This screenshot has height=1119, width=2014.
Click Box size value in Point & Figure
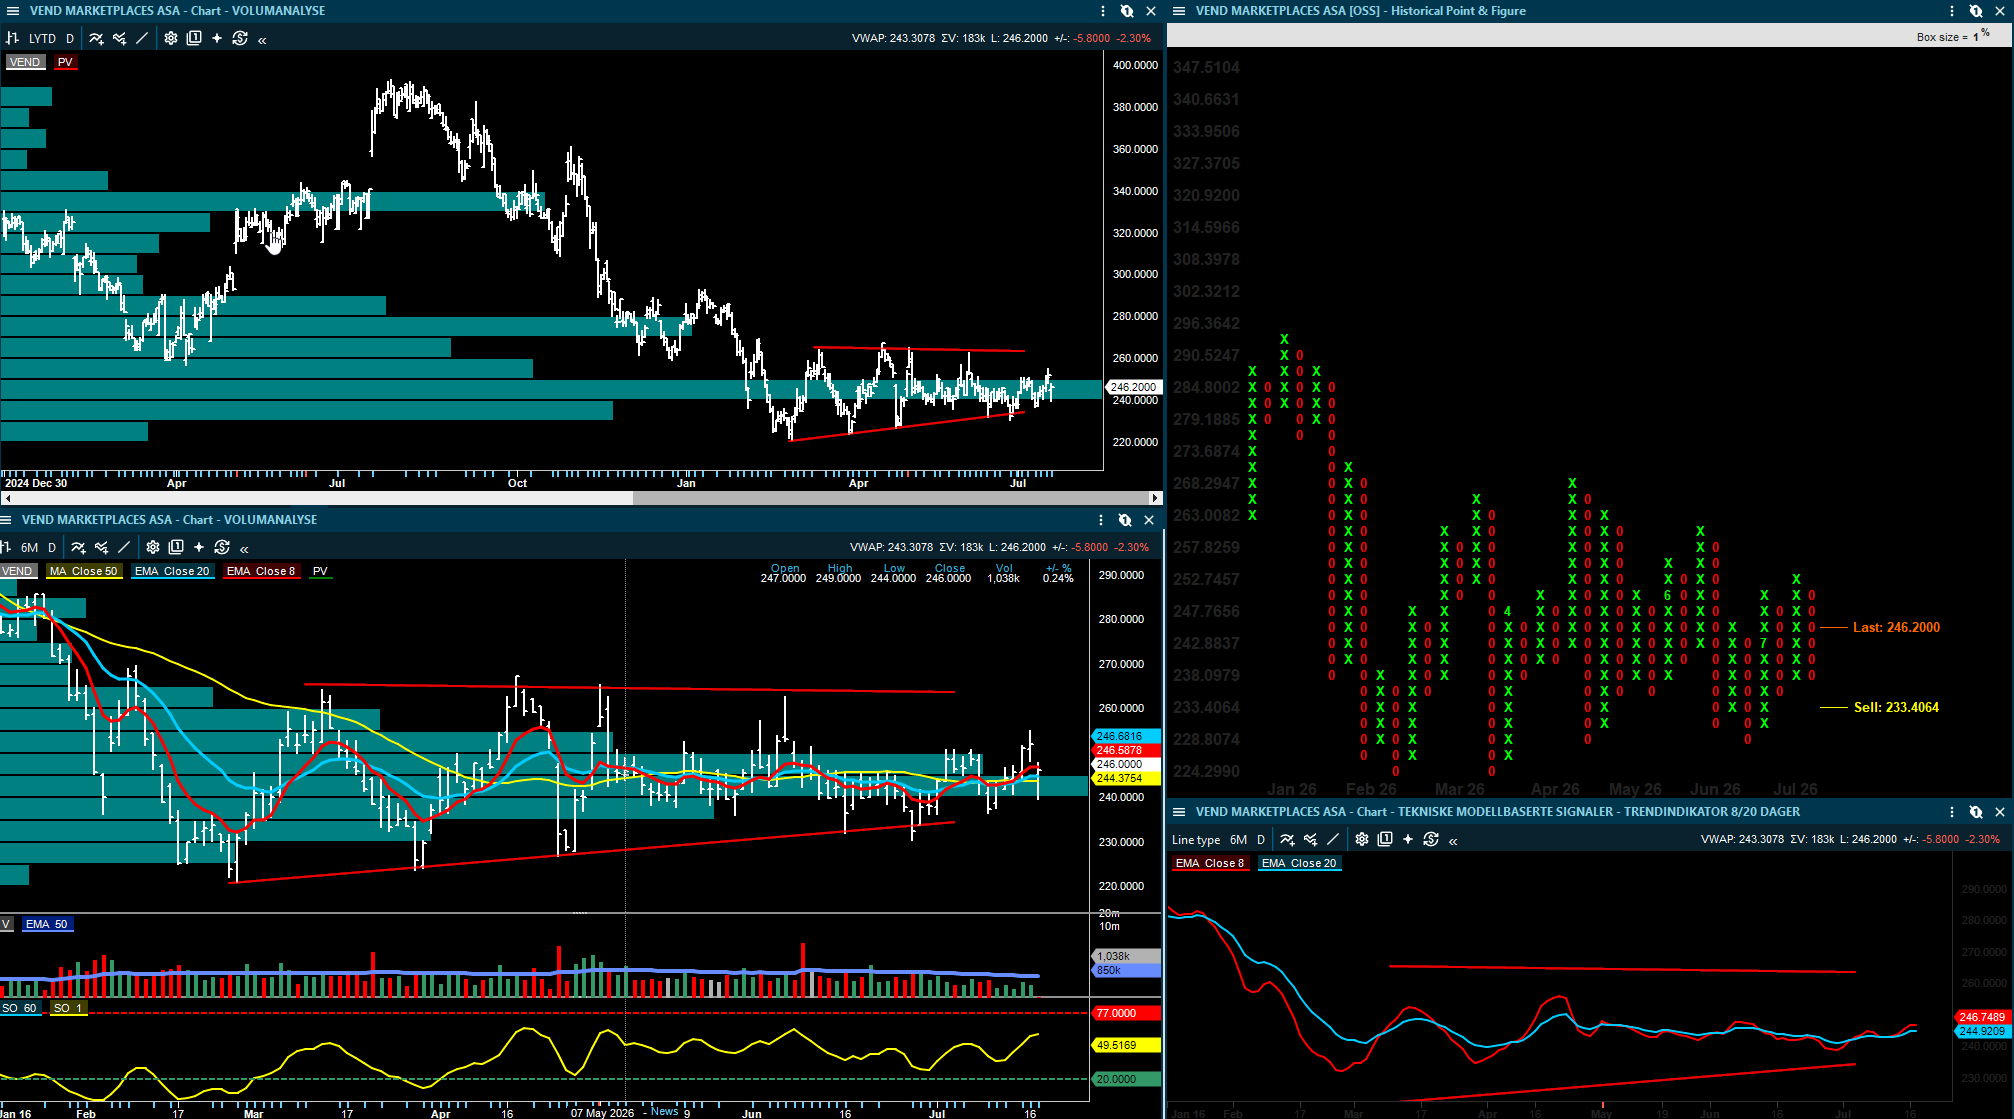coord(1976,37)
